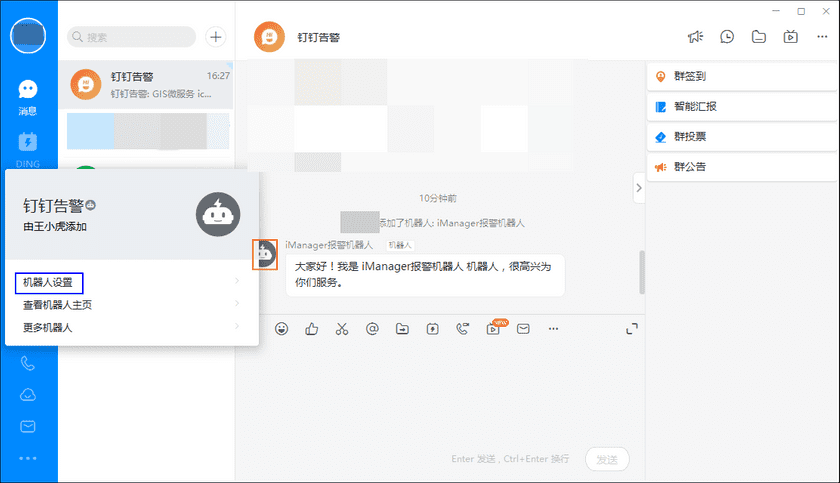The width and height of the screenshot is (840, 483).
Task: Click the thumbs-up icon in chat toolbar
Action: tap(311, 328)
